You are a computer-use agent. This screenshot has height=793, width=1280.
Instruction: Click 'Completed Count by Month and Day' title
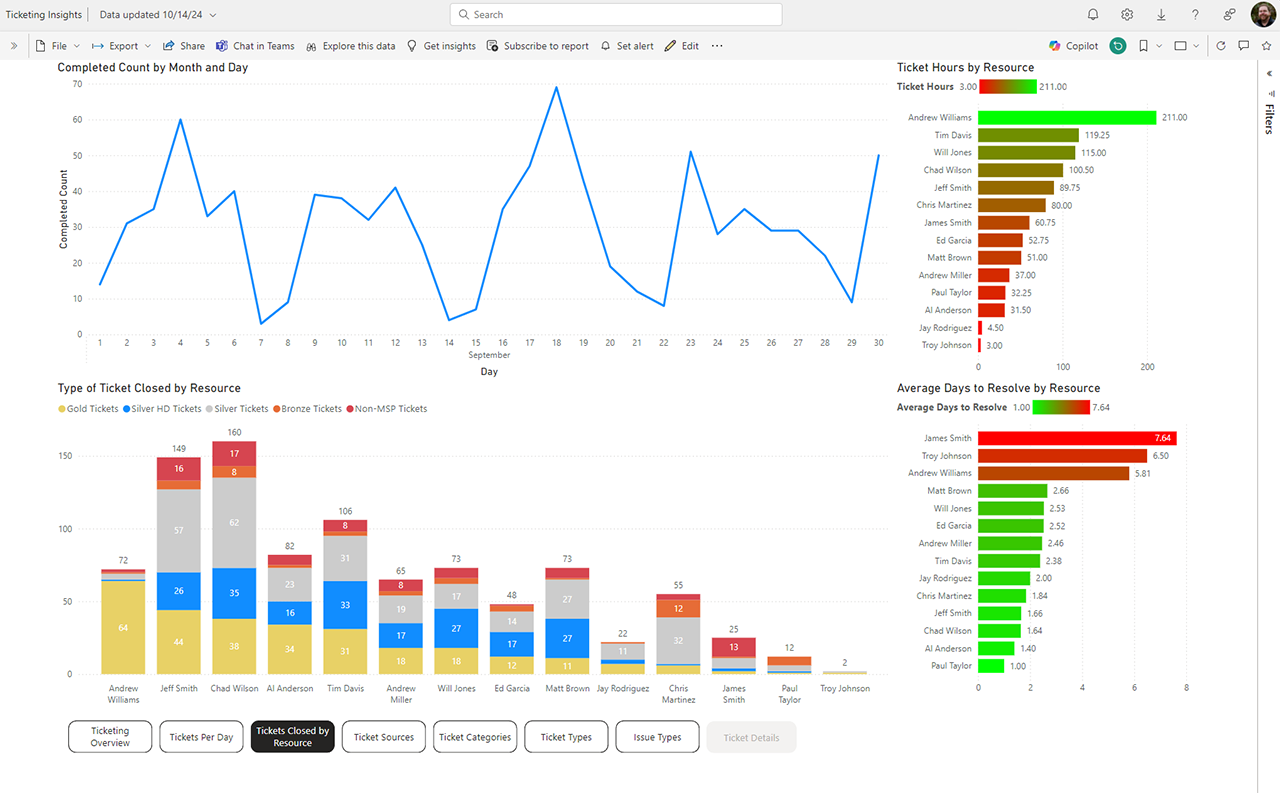(x=153, y=68)
